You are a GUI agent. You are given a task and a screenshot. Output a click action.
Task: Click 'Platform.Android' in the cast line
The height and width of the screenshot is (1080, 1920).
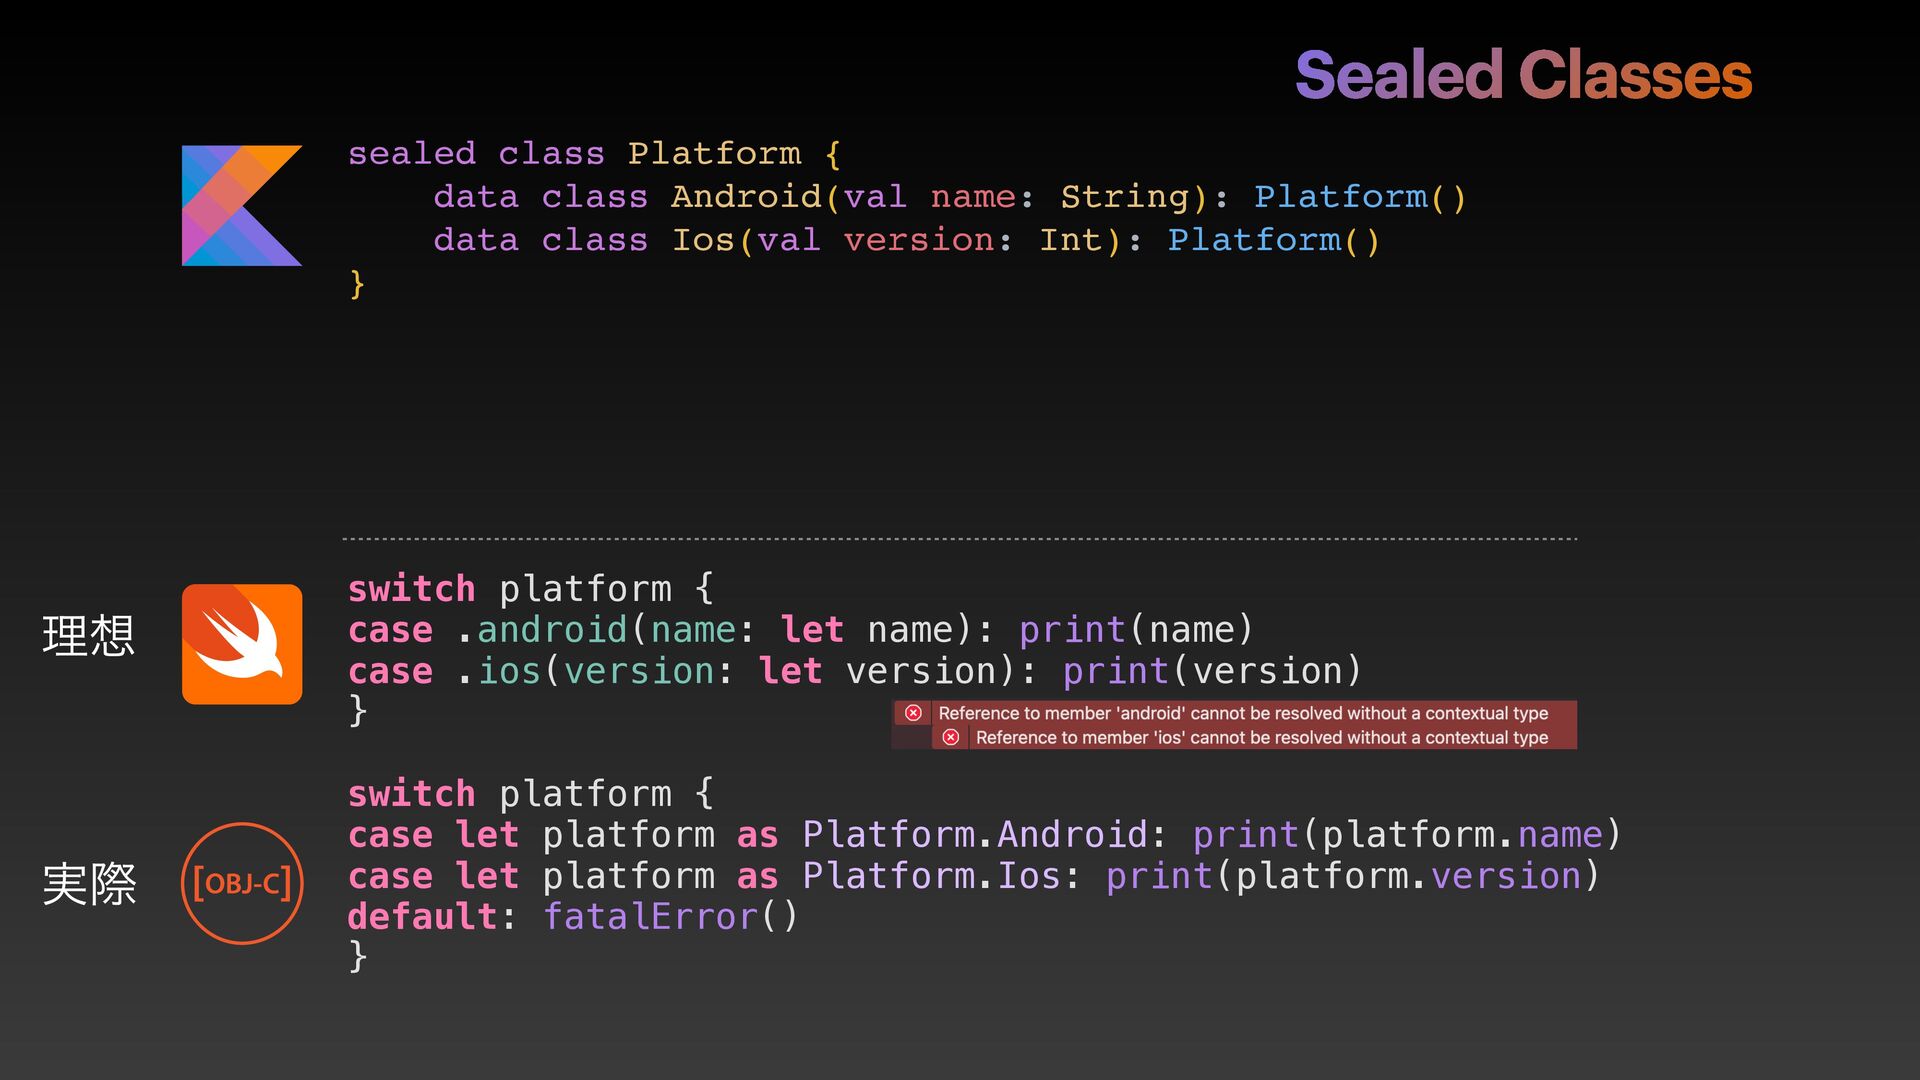click(x=975, y=835)
